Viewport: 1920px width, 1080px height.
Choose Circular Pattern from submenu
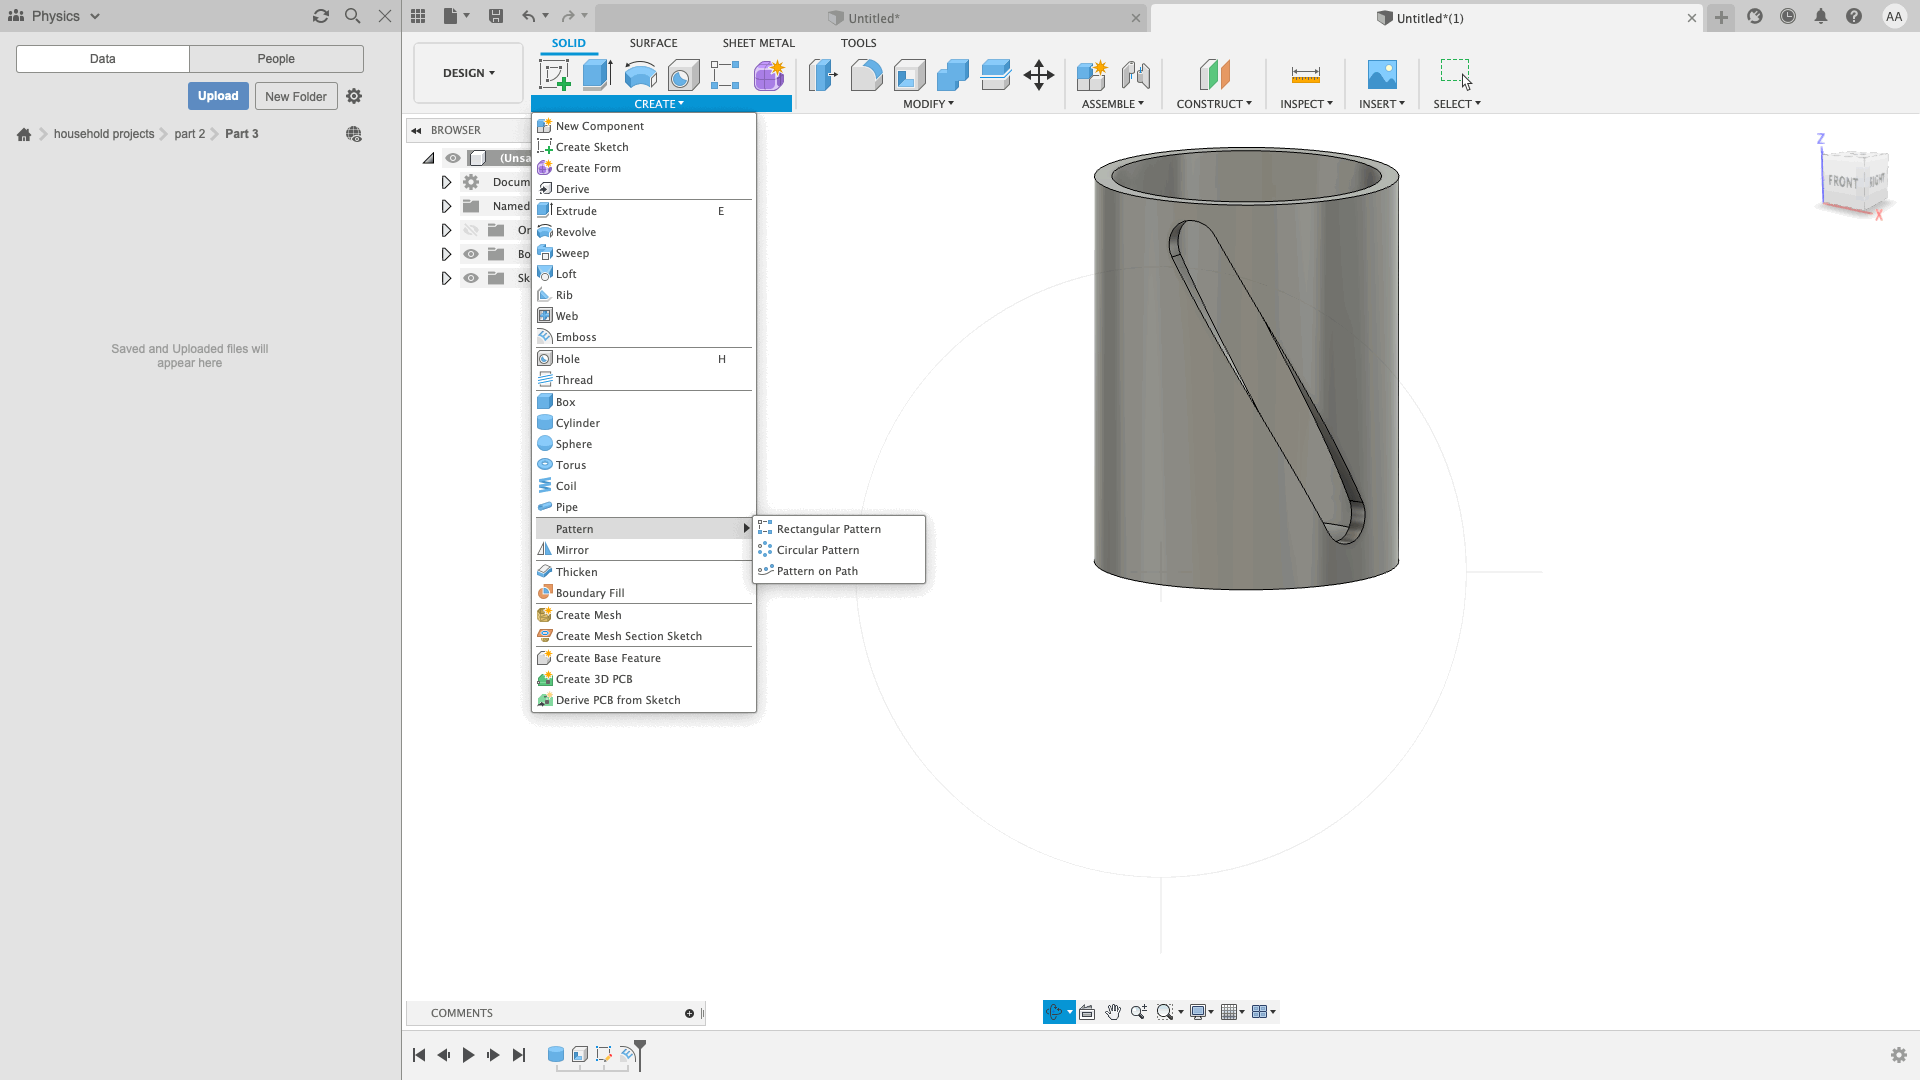[x=817, y=550]
